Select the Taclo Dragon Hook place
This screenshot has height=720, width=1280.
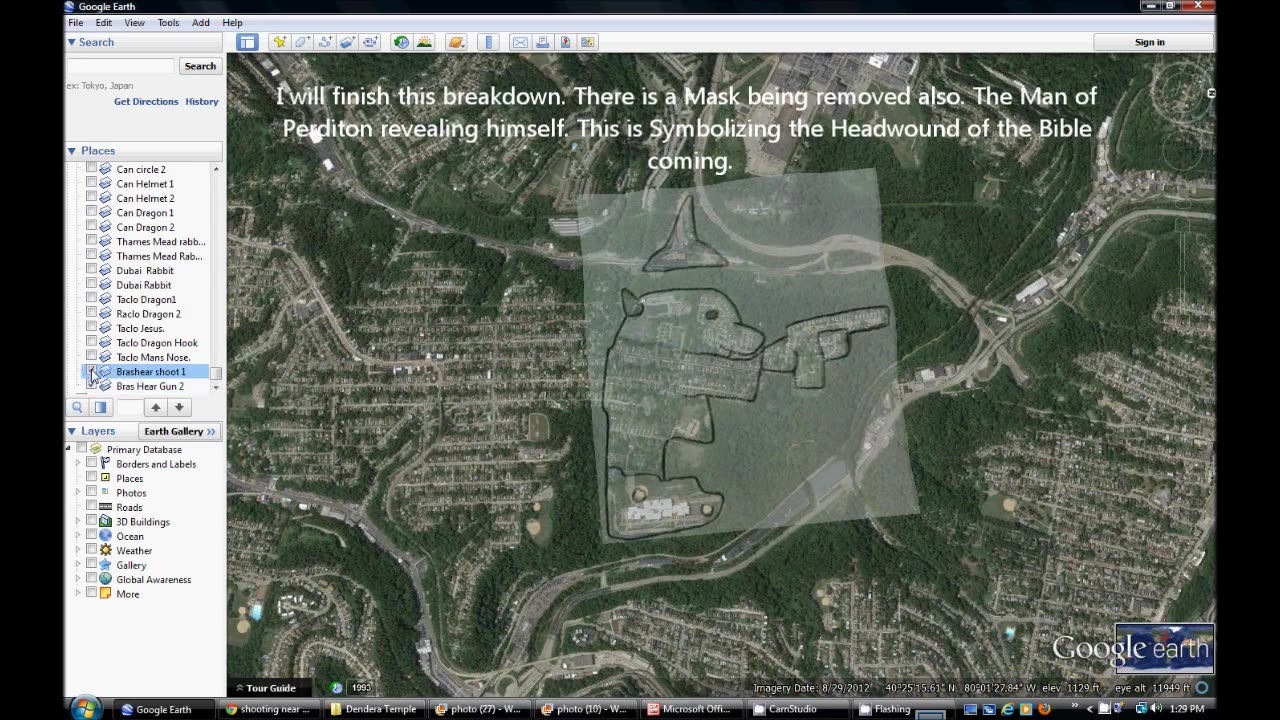pyautogui.click(x=156, y=343)
